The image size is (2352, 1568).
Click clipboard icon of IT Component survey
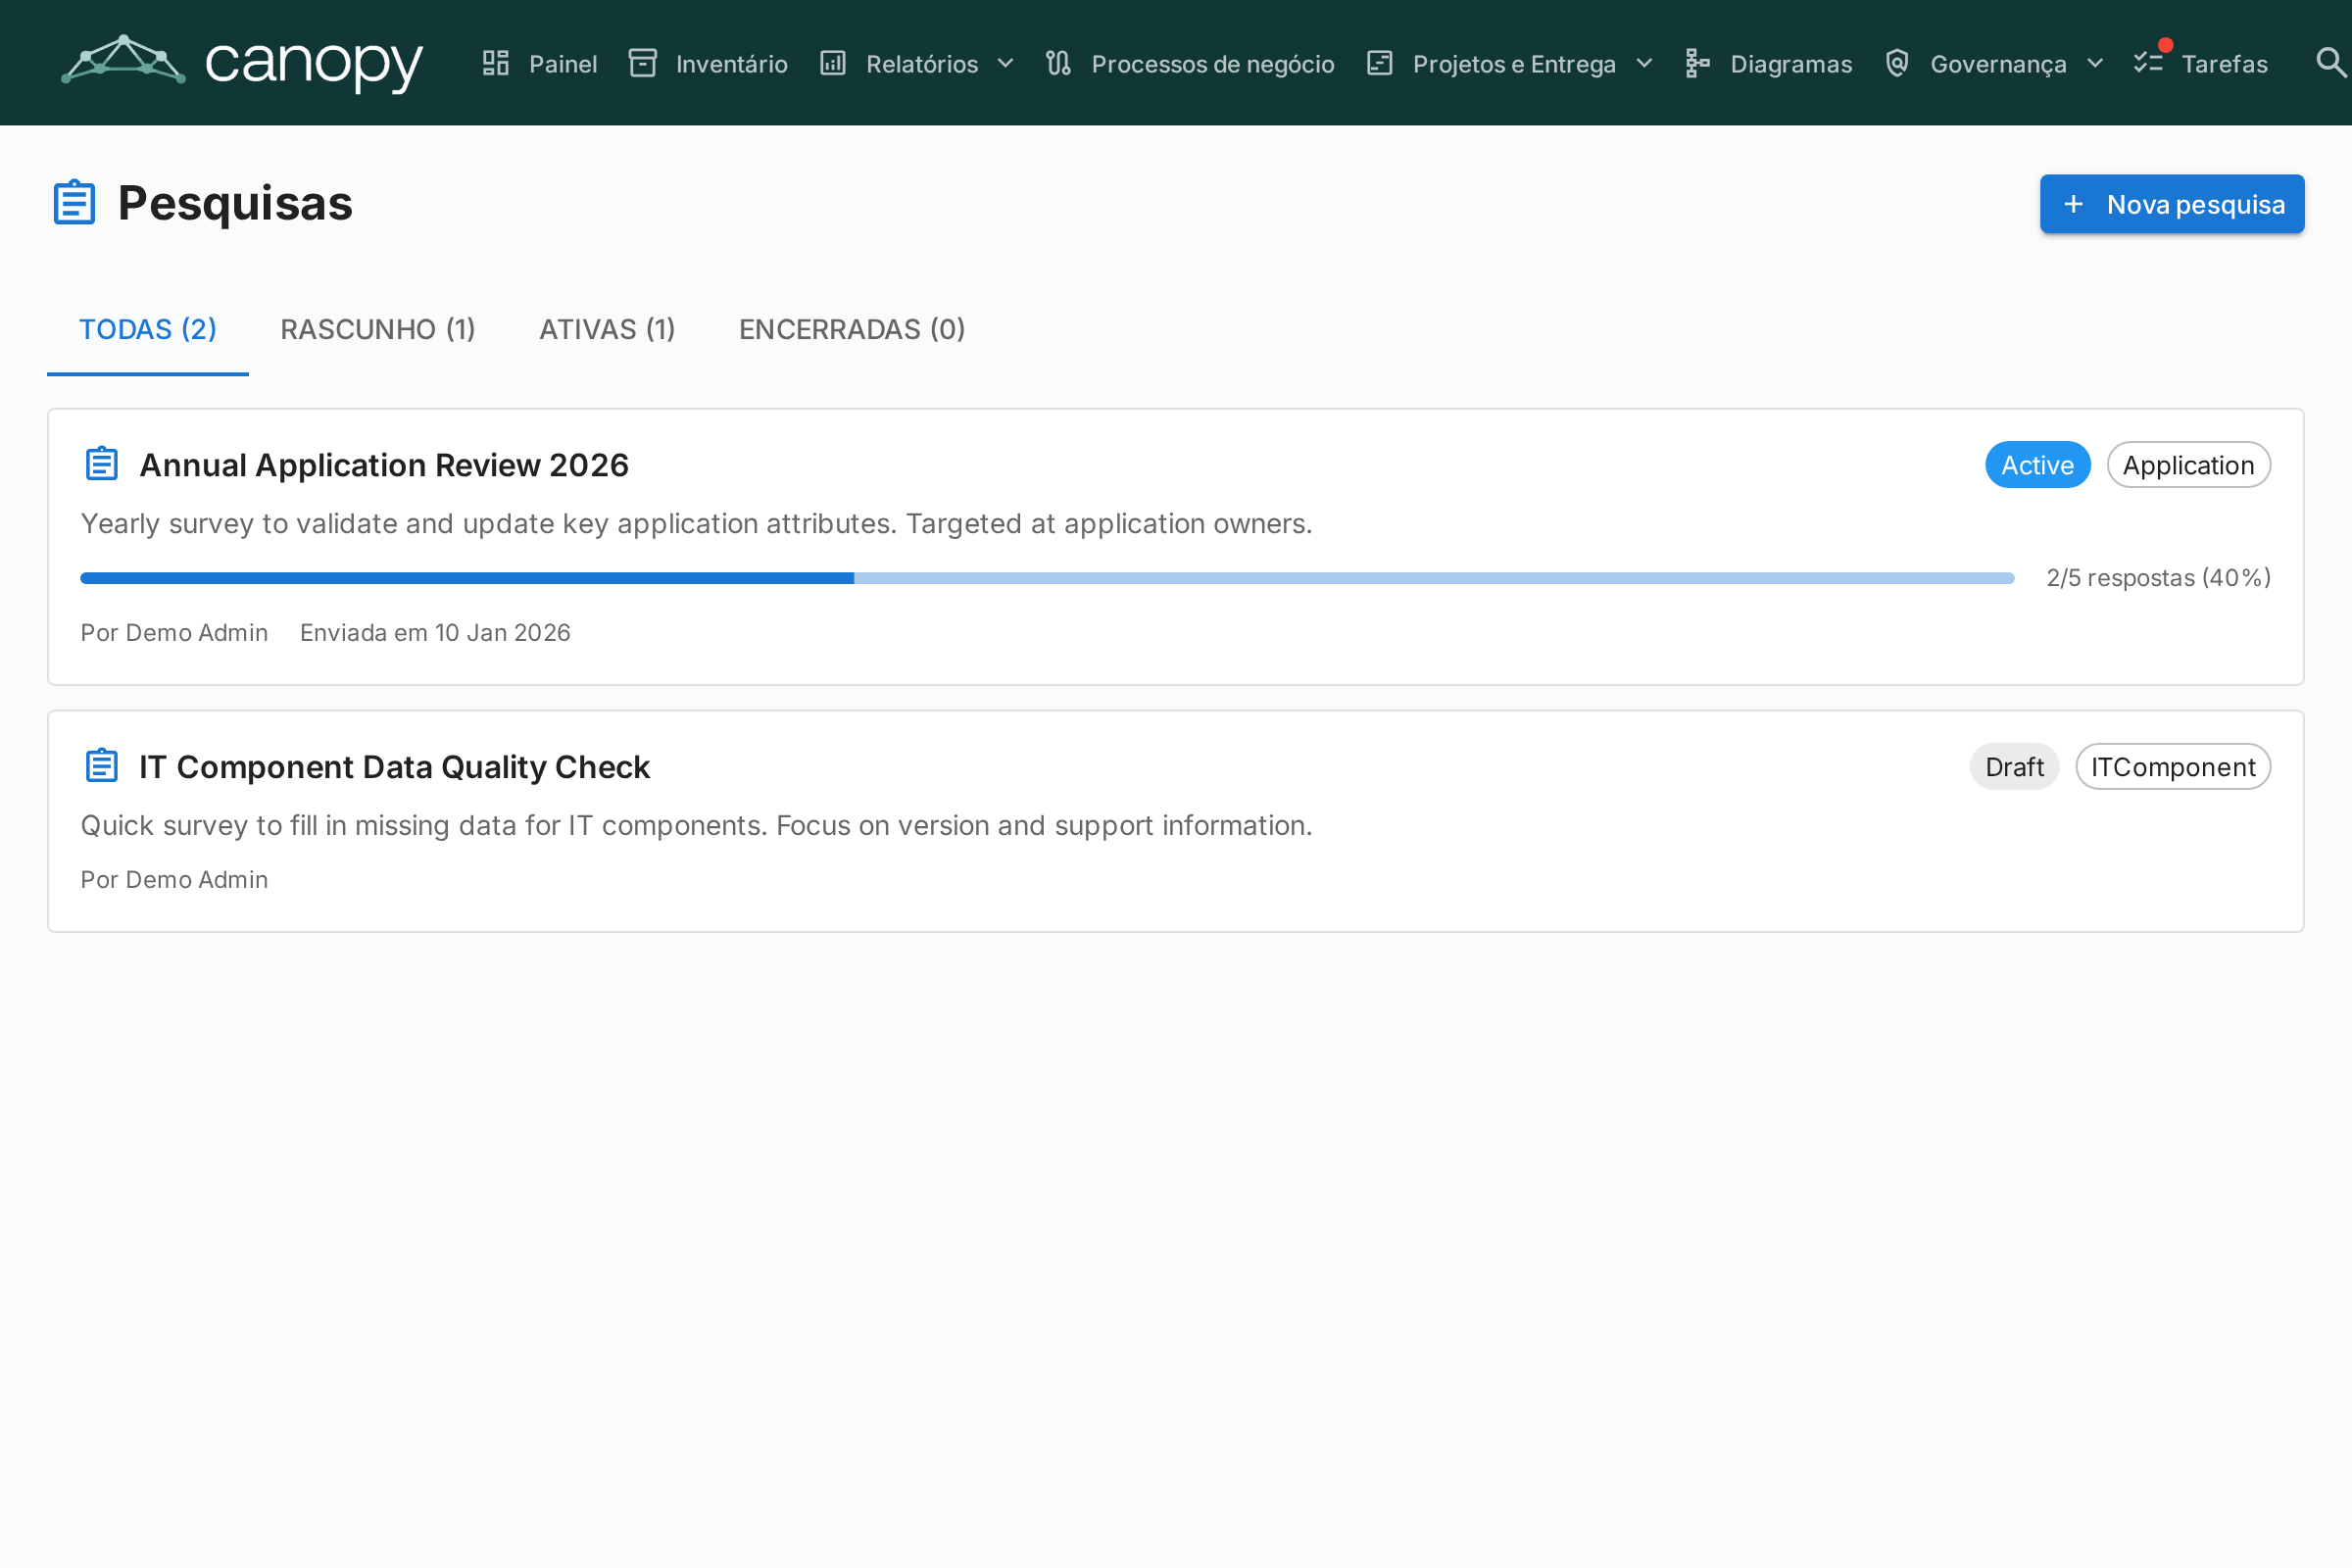(102, 766)
